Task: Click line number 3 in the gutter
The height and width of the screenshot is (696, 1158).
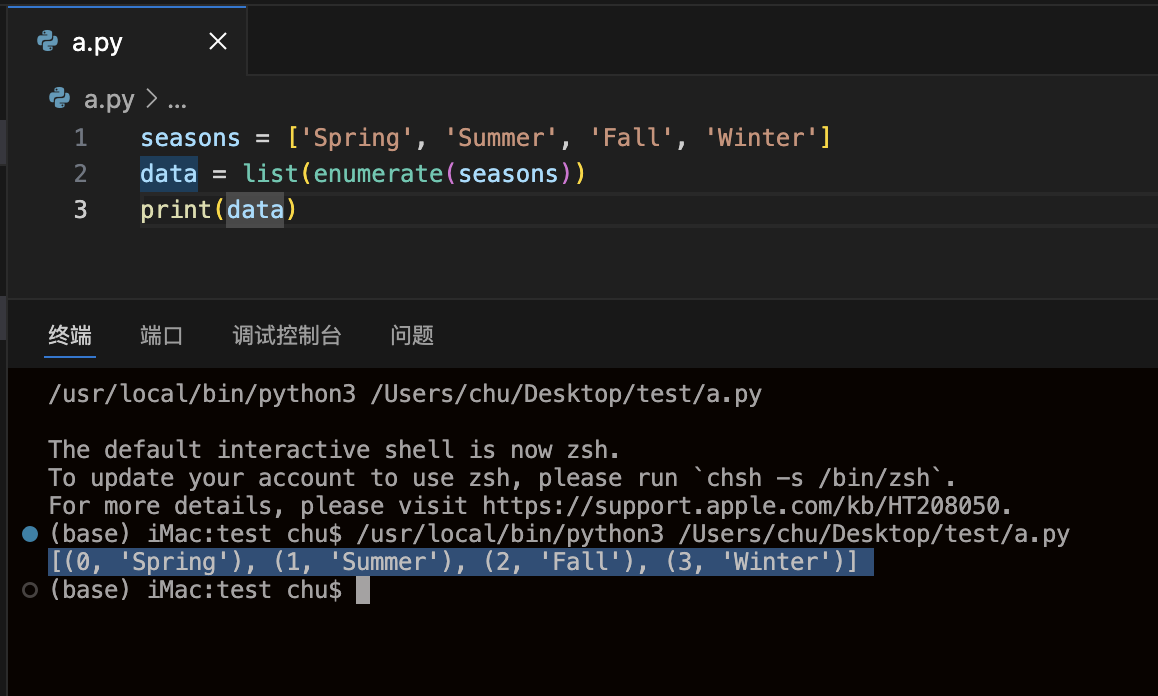Action: [x=81, y=209]
